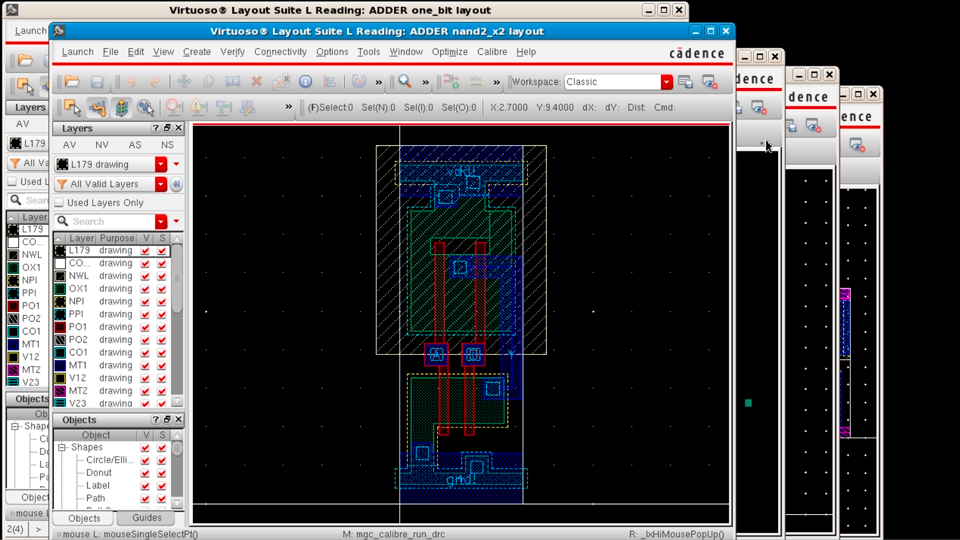Float the Objects panel via its undock button
Screen dimensions: 960x540
click(167, 419)
